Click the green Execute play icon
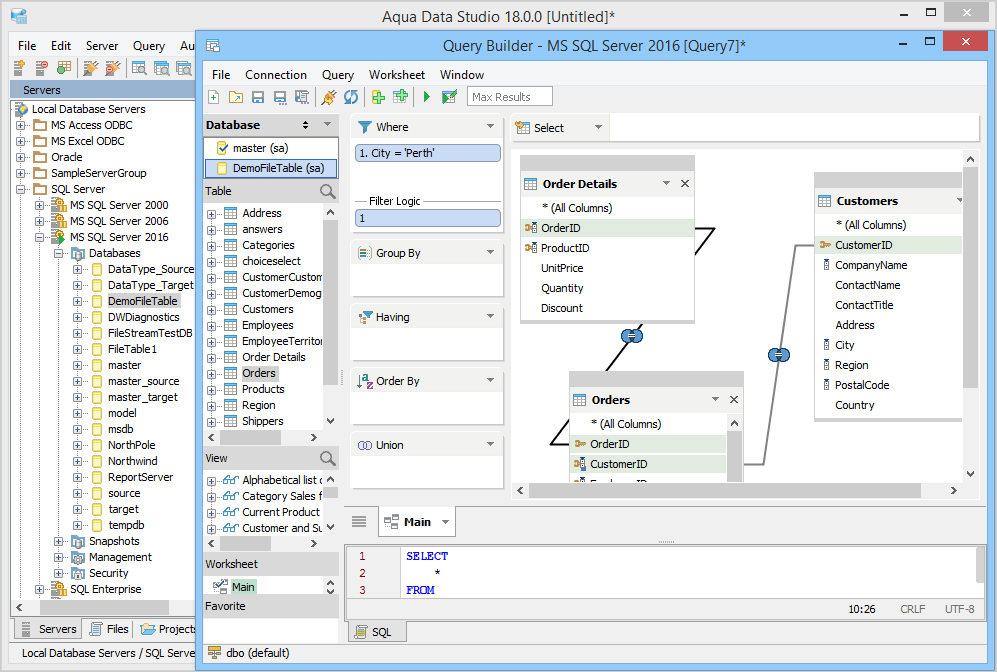 click(x=427, y=97)
